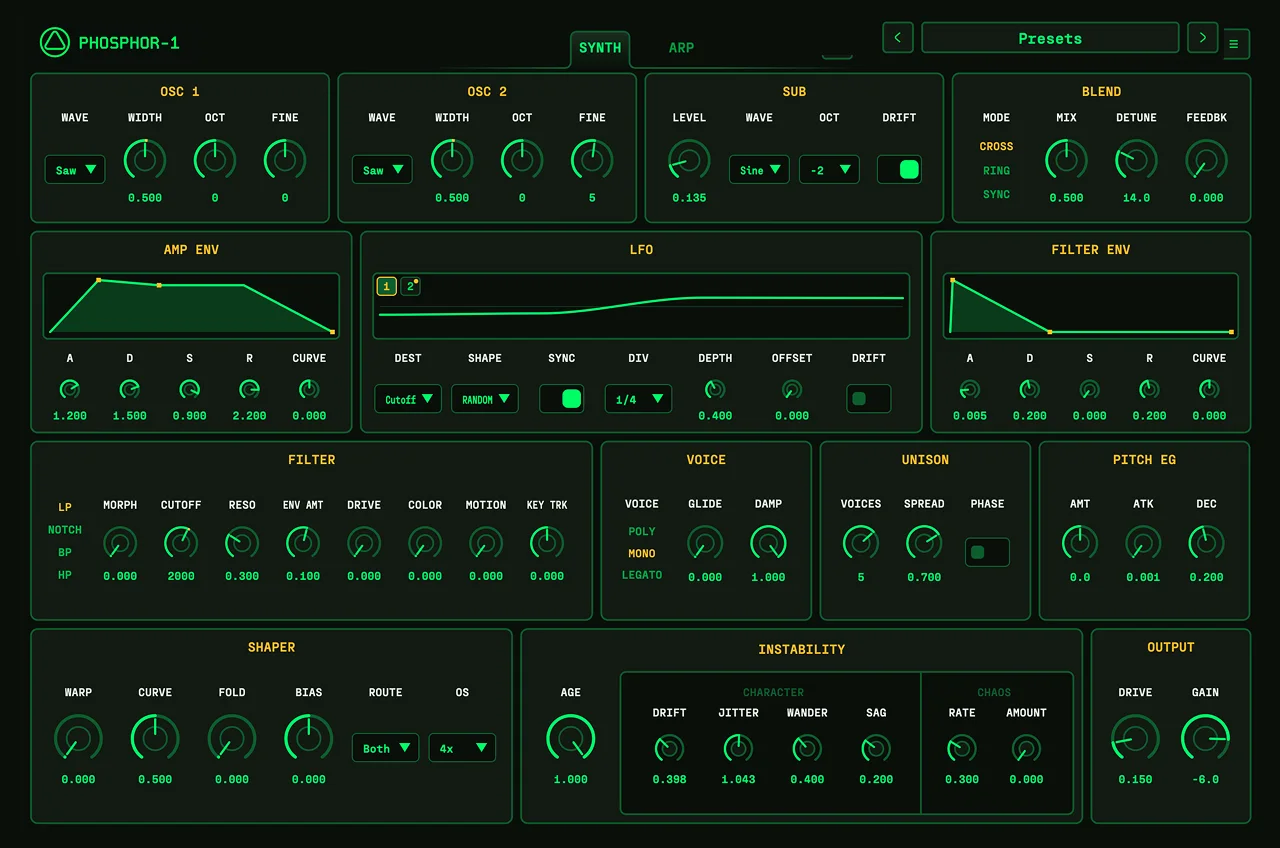
Task: Click the BLEND FEEDBK knob
Action: 1206,160
